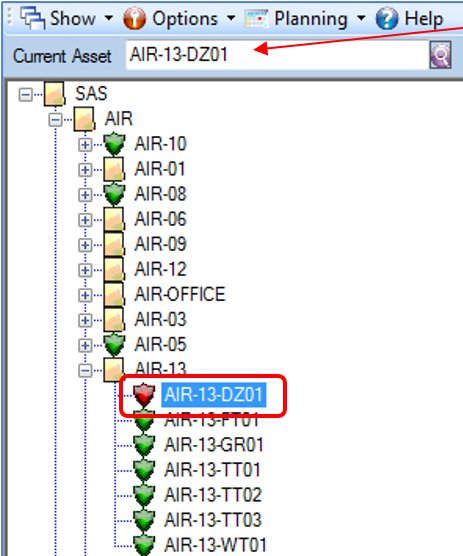The height and width of the screenshot is (556, 463).
Task: Click the red shield icon for AIR-13-DZ01
Action: point(144,394)
